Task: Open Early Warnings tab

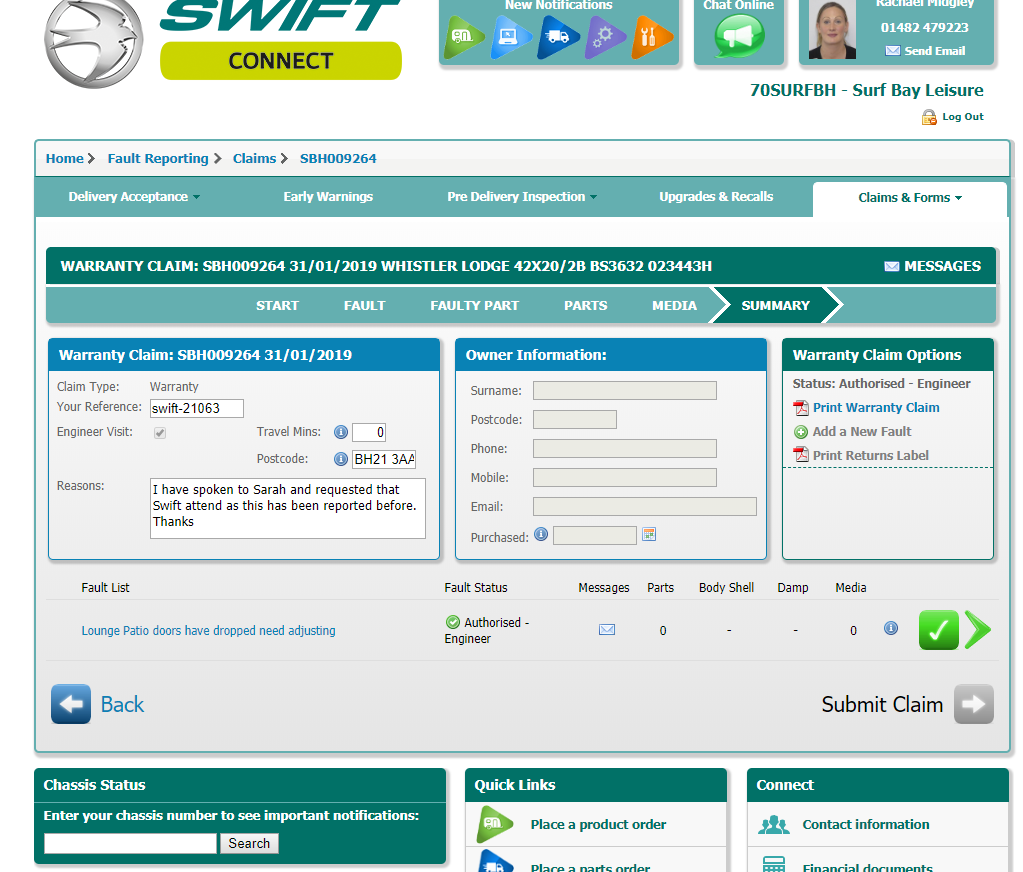Action: click(x=328, y=197)
